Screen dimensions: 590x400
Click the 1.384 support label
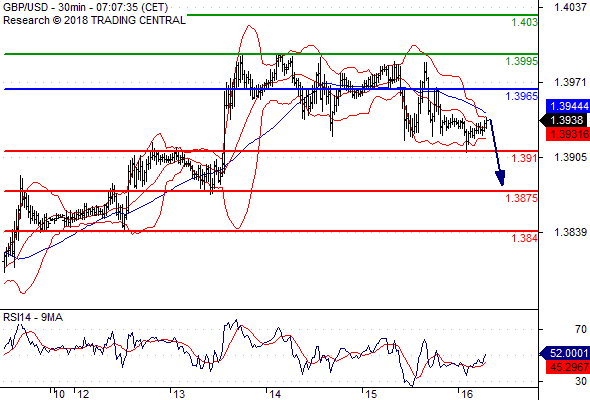tap(525, 238)
